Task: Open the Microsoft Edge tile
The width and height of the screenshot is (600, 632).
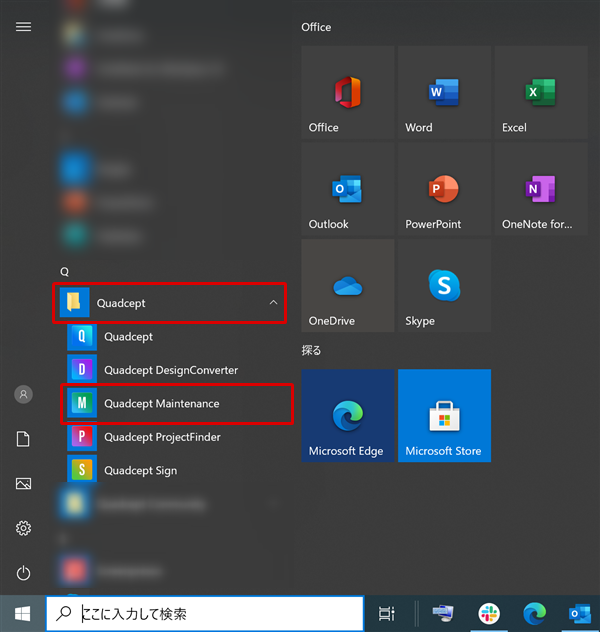Action: tap(347, 416)
